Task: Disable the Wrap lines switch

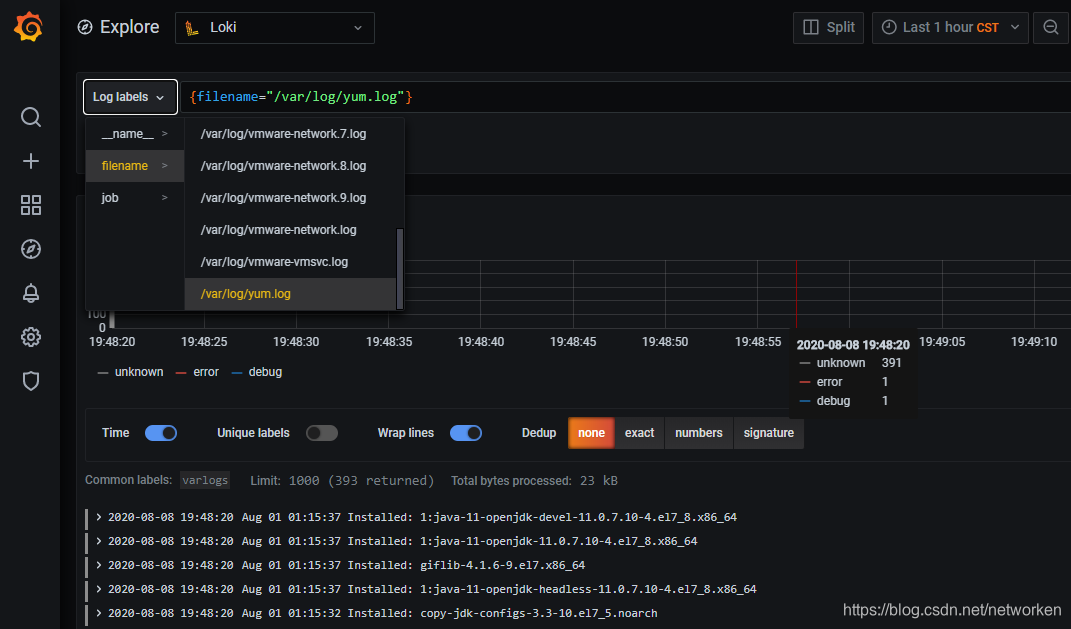Action: coord(466,433)
